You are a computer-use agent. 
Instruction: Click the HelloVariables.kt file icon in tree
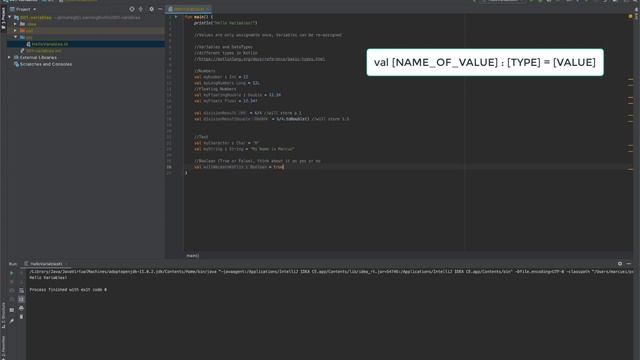click(29, 44)
